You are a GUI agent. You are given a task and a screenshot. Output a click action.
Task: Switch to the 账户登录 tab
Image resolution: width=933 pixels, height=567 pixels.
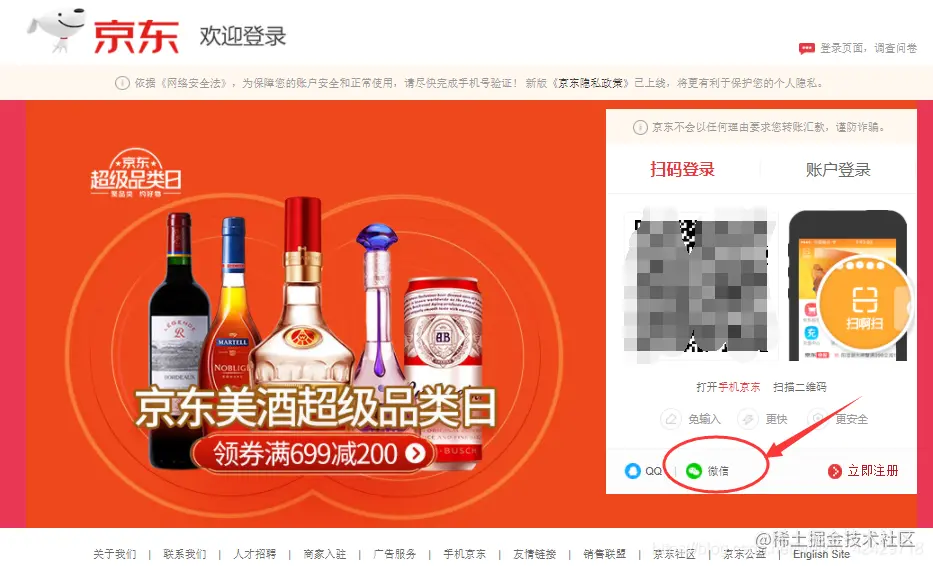point(838,170)
